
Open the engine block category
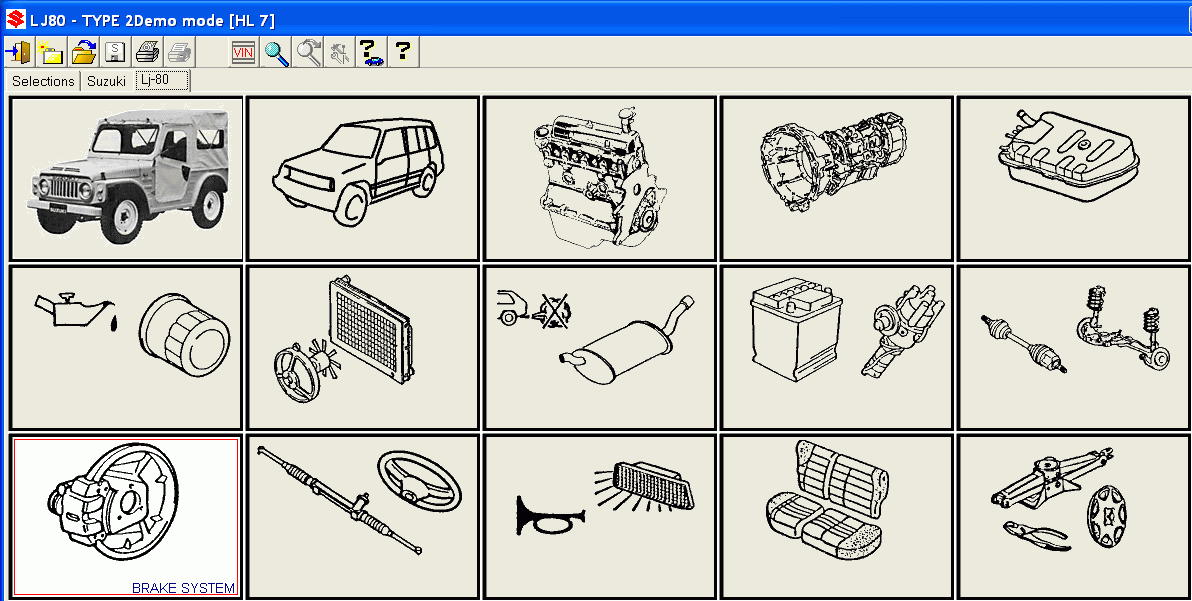(x=601, y=179)
